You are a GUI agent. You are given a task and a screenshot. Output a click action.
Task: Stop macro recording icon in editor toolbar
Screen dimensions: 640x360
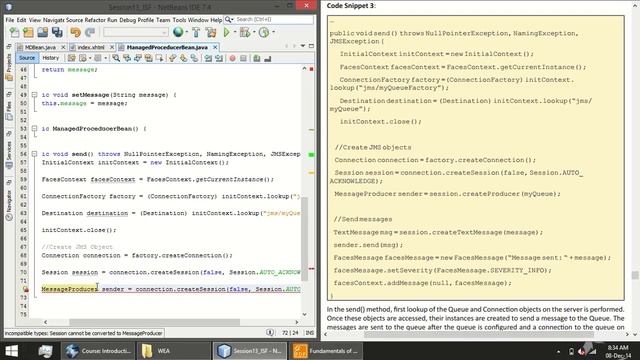click(243, 58)
